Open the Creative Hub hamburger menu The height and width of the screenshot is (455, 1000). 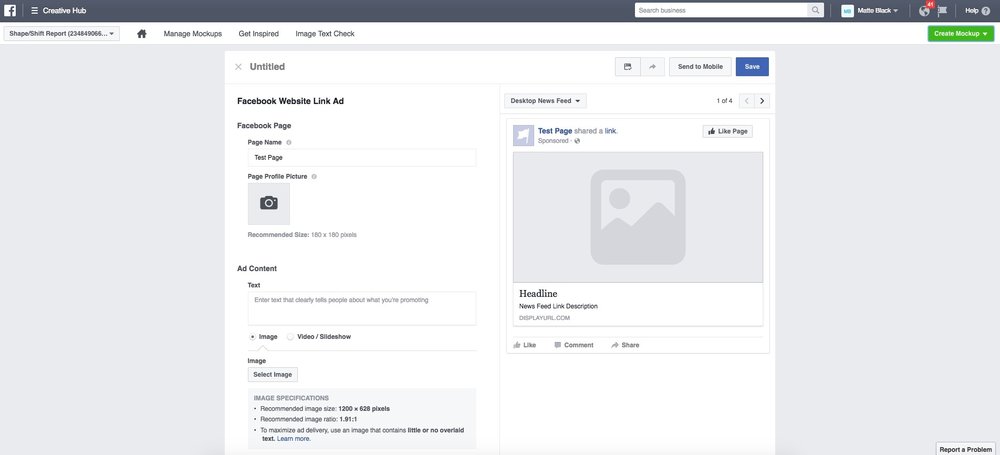(x=34, y=11)
